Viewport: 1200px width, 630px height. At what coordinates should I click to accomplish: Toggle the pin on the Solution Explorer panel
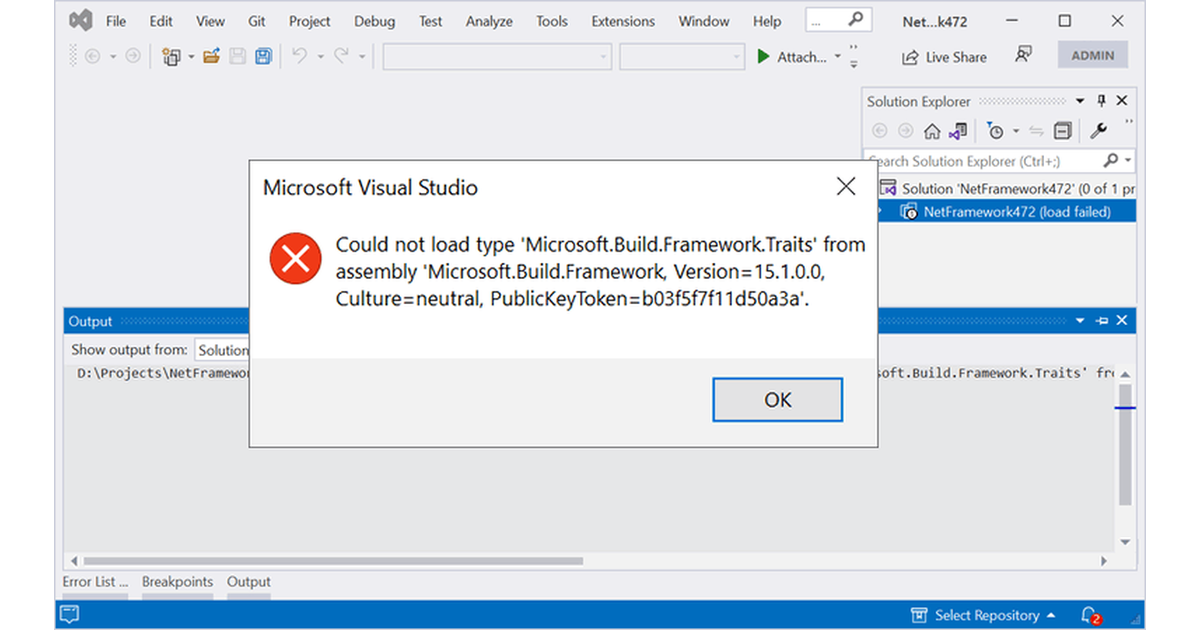tap(1101, 100)
